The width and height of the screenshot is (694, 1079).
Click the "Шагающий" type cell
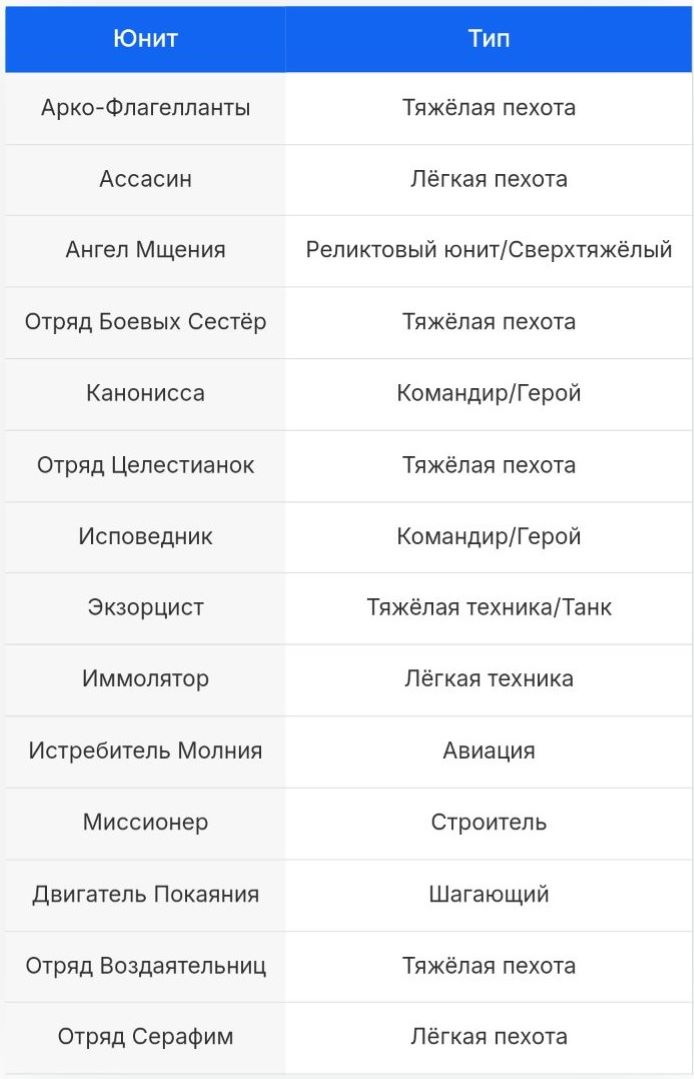tap(489, 894)
